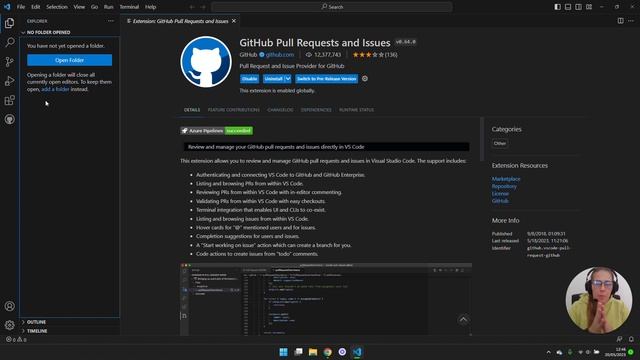Open the GitHub resource link
Viewport: 640px width, 360px height.
click(x=500, y=201)
